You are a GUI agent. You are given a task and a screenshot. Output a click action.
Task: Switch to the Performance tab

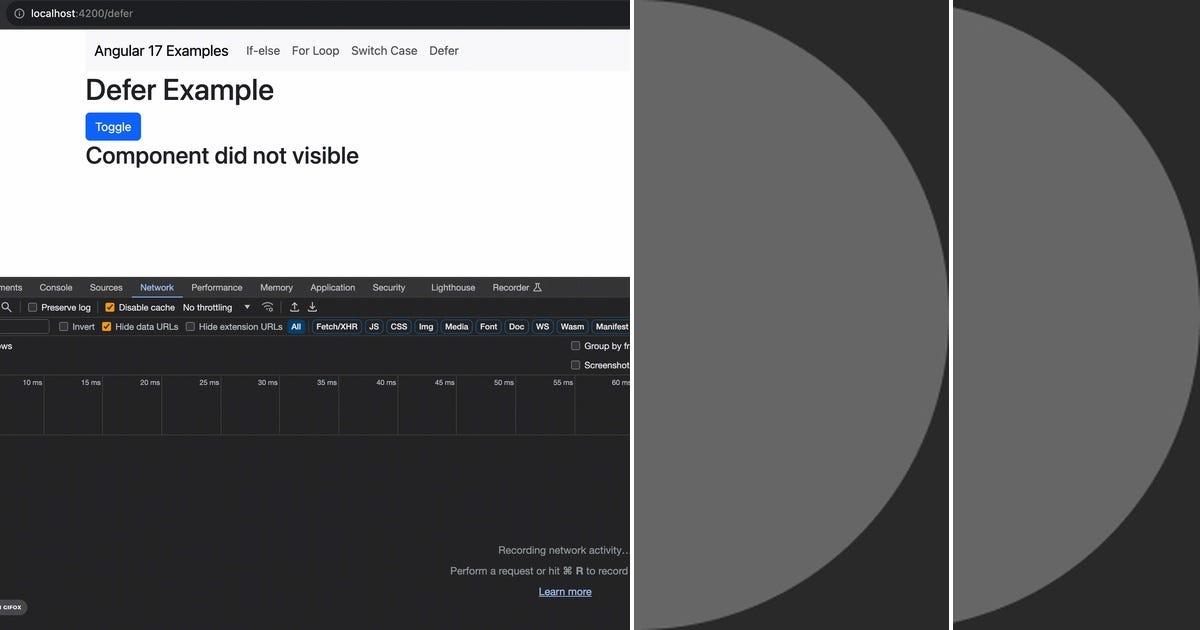[x=217, y=288]
